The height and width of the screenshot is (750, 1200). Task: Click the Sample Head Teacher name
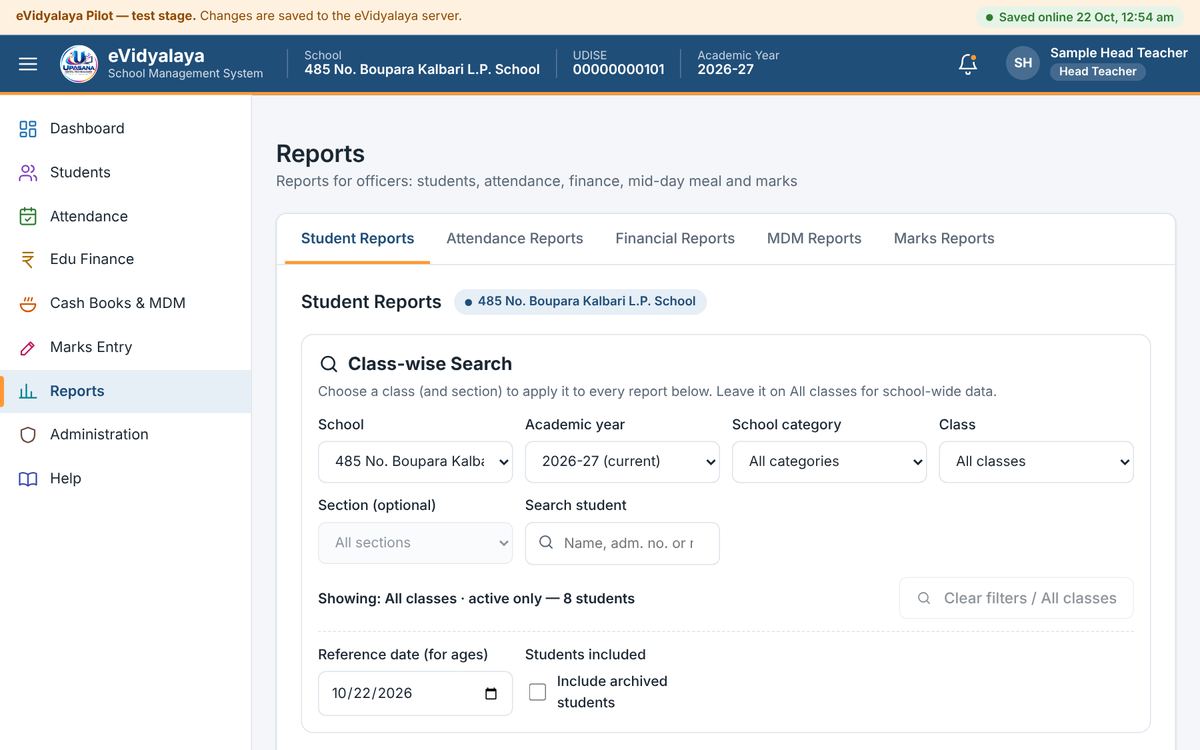(x=1119, y=53)
